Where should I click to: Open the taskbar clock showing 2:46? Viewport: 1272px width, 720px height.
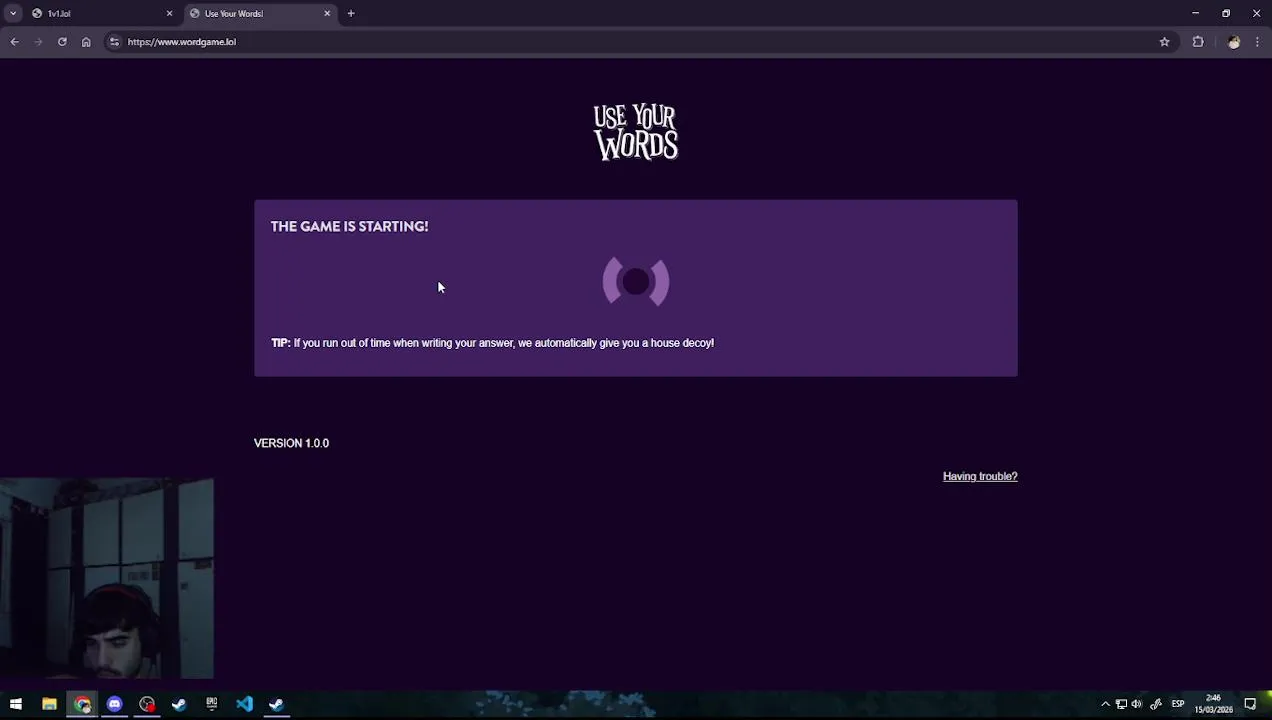tap(1213, 704)
